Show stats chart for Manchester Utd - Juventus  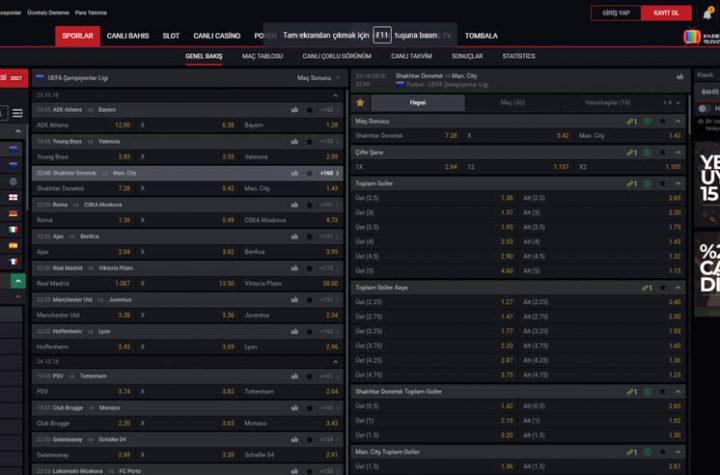click(x=294, y=300)
